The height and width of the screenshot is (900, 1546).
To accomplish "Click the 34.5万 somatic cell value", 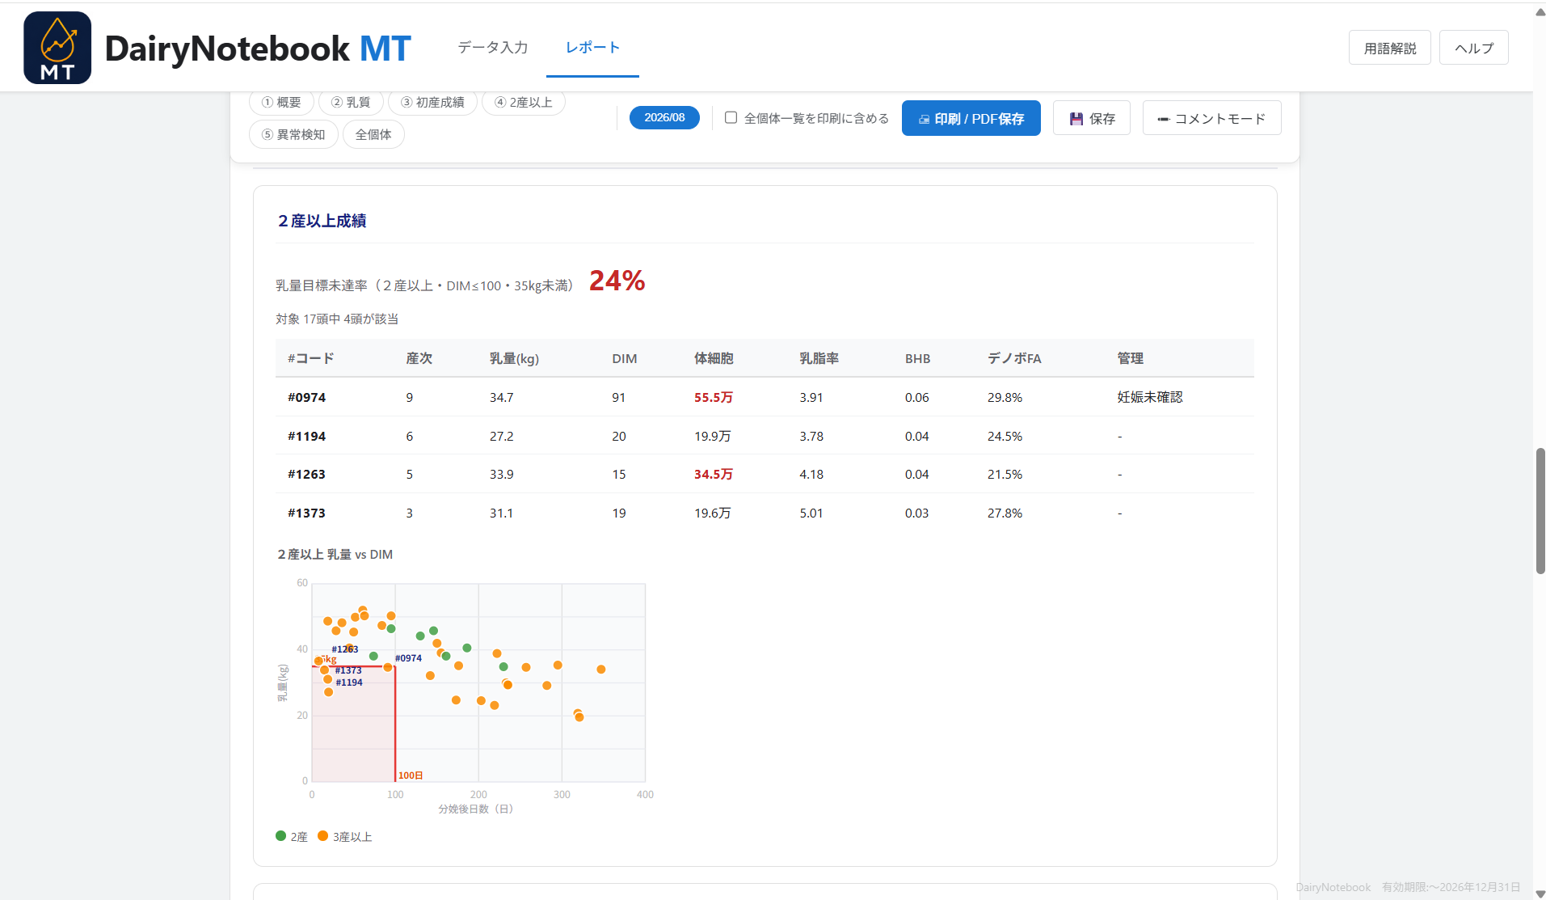I will (714, 474).
